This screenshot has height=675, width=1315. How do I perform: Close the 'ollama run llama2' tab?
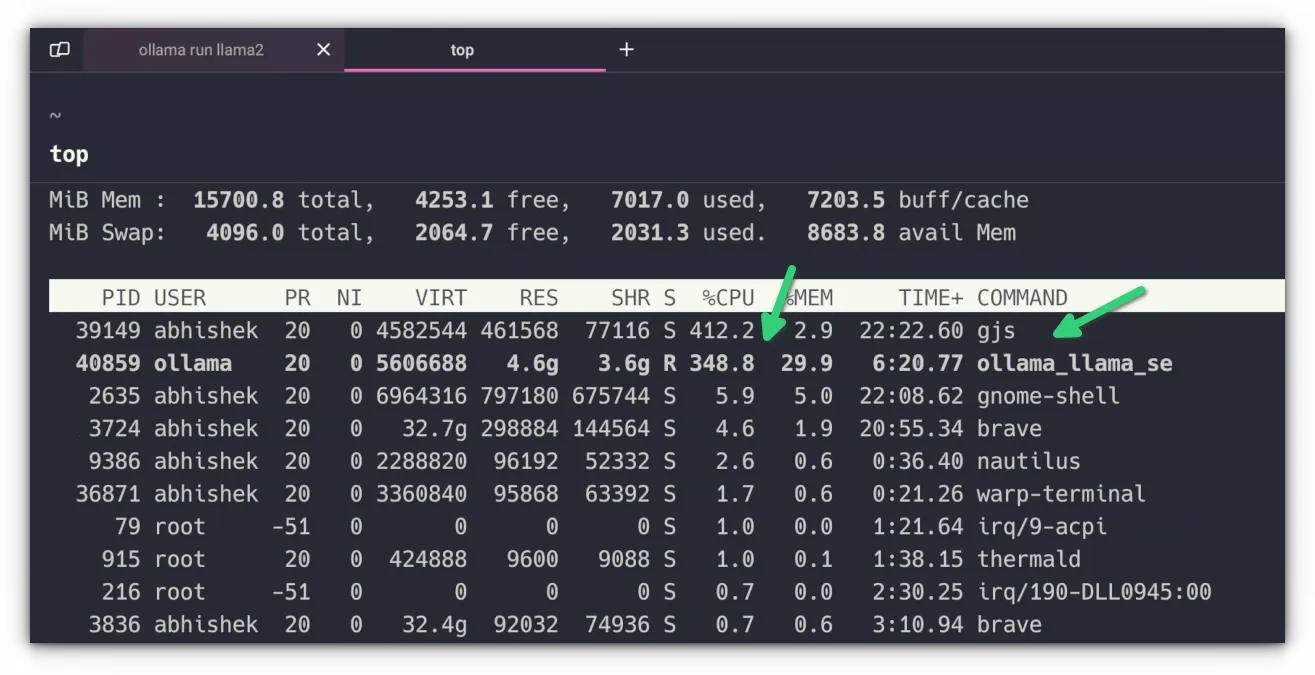point(323,49)
